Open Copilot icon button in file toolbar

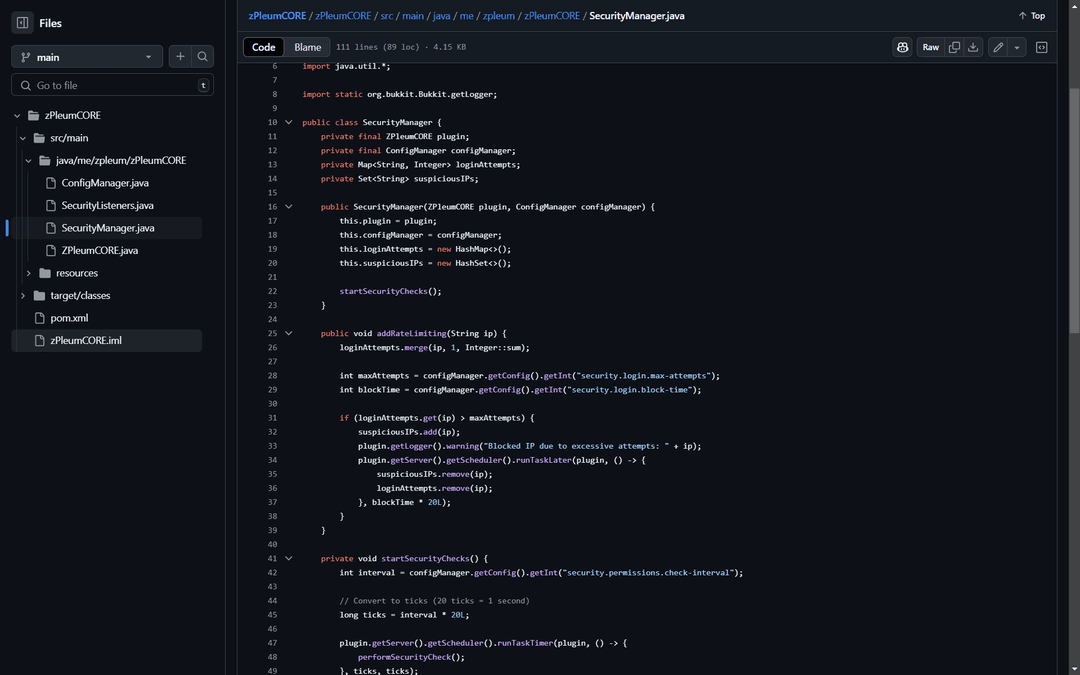point(902,47)
